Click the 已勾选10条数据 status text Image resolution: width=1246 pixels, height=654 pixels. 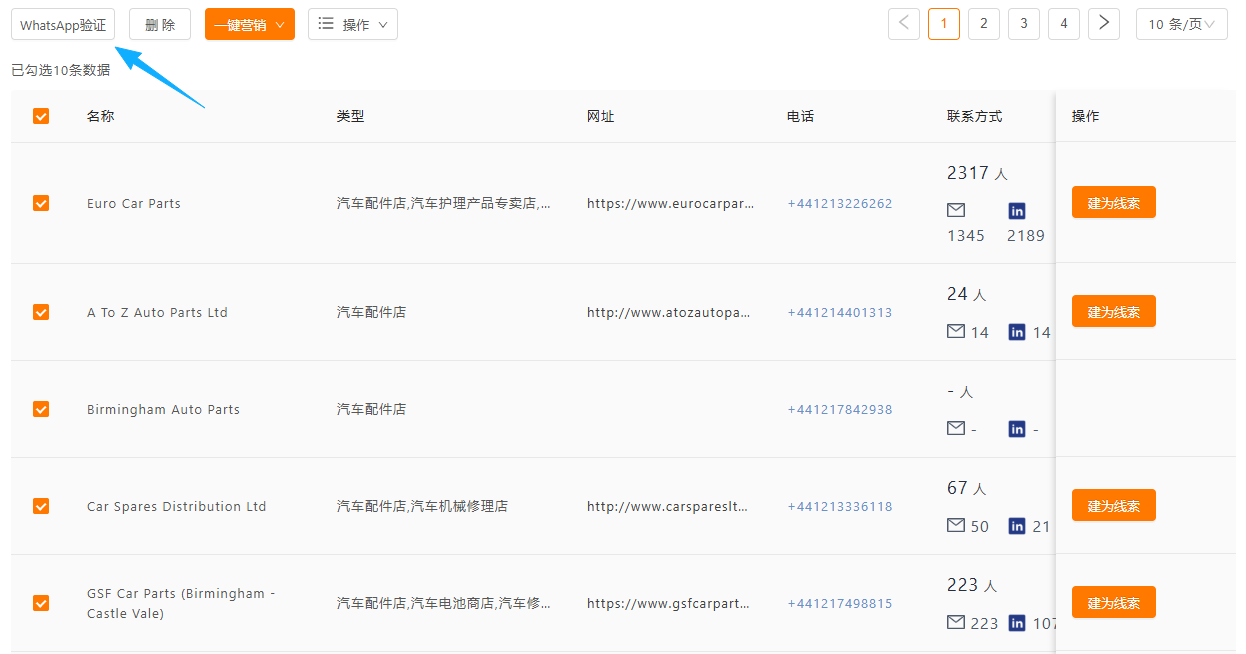coord(61,70)
